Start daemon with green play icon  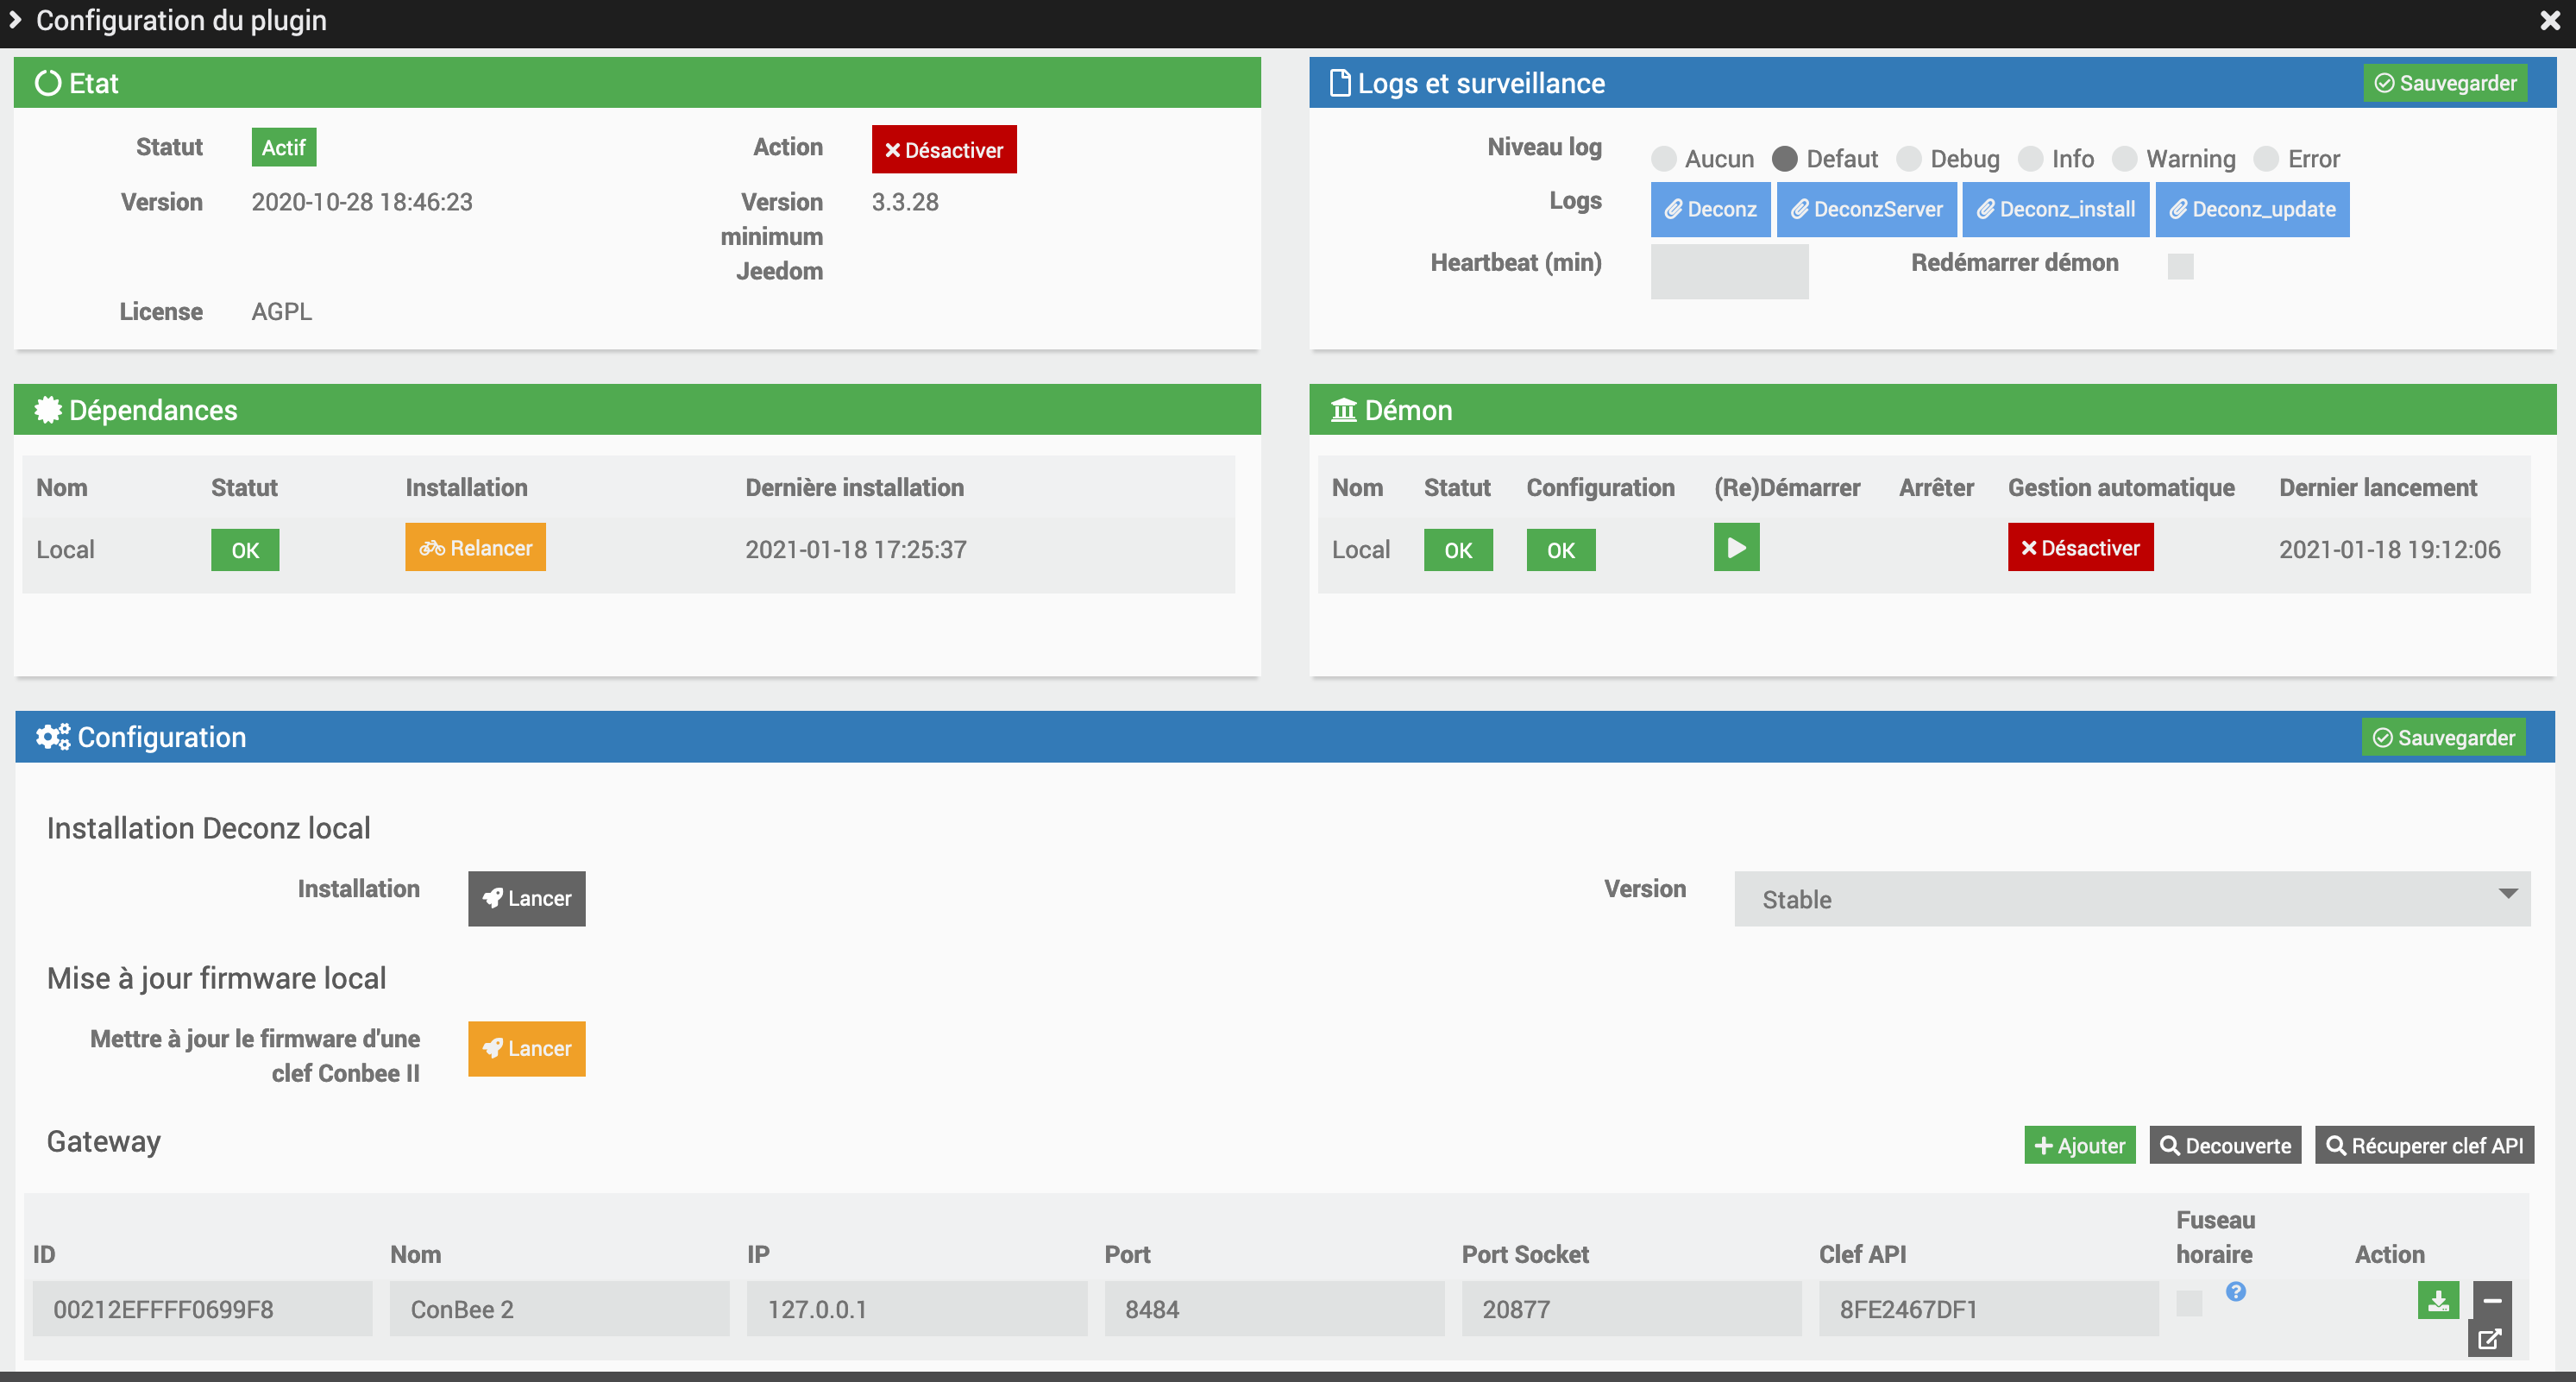(1736, 548)
